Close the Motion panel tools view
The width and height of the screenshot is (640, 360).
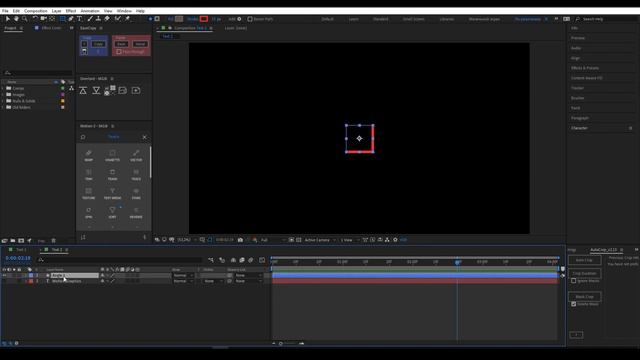(x=144, y=137)
